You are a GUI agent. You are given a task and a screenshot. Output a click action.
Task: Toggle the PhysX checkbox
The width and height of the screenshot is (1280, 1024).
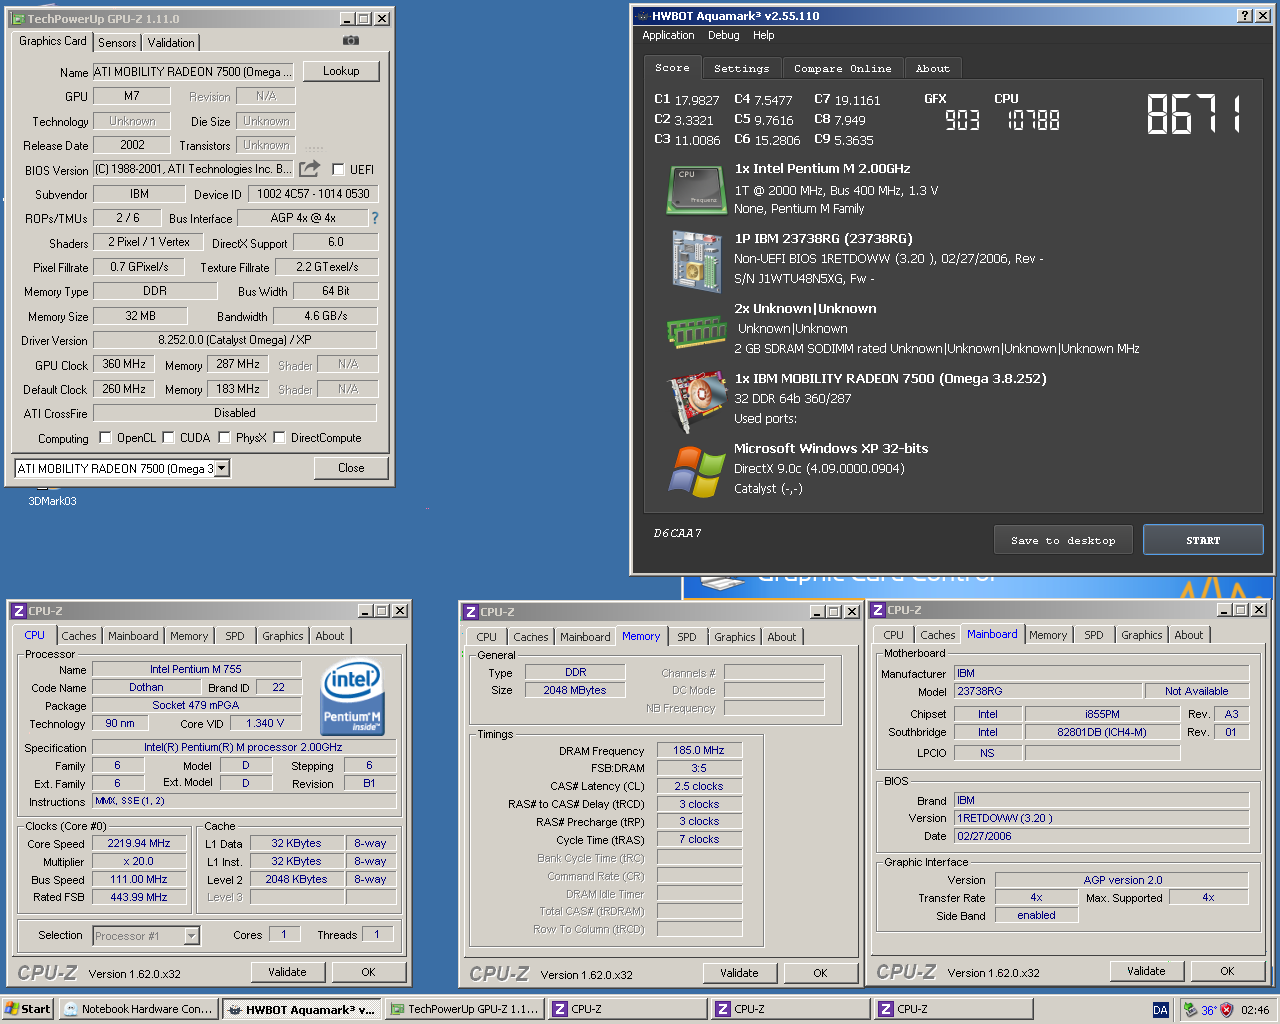click(x=225, y=437)
